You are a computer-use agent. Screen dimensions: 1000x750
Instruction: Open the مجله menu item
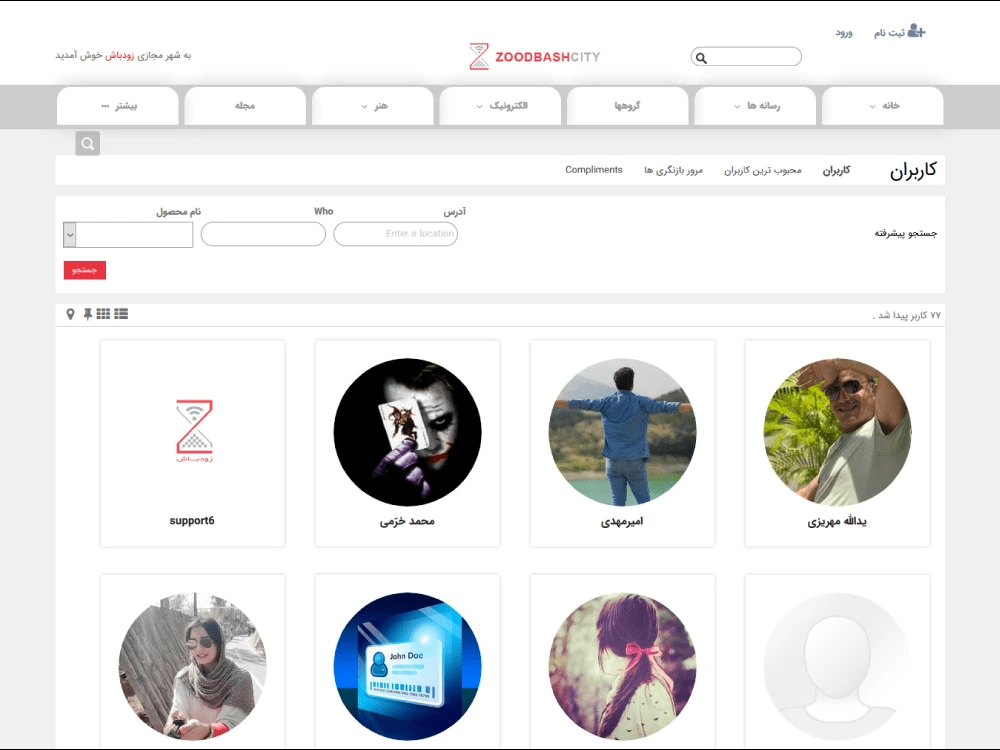pos(245,106)
